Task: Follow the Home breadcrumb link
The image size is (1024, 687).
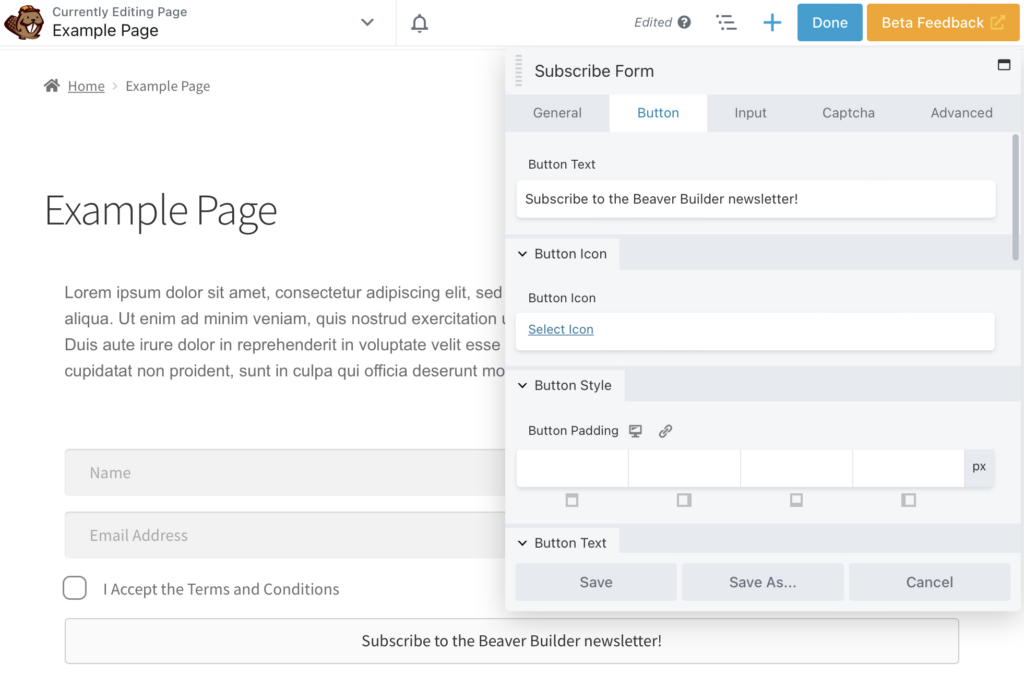Action: tap(86, 86)
